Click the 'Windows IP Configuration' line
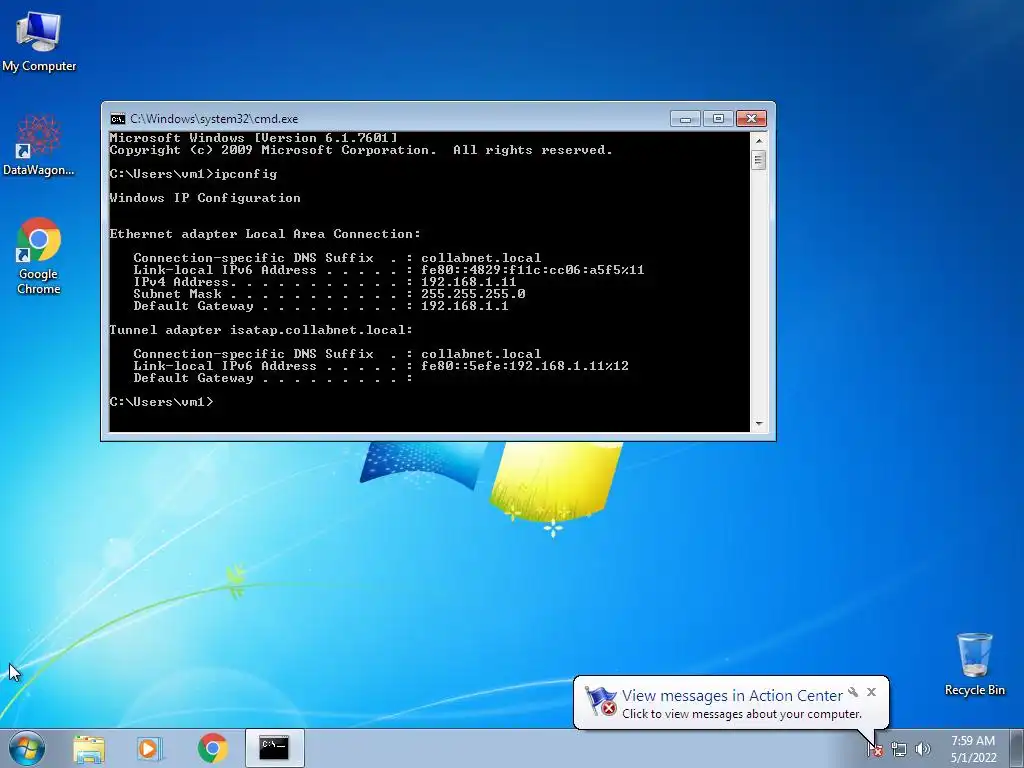This screenshot has height=768, width=1024. [x=205, y=198]
